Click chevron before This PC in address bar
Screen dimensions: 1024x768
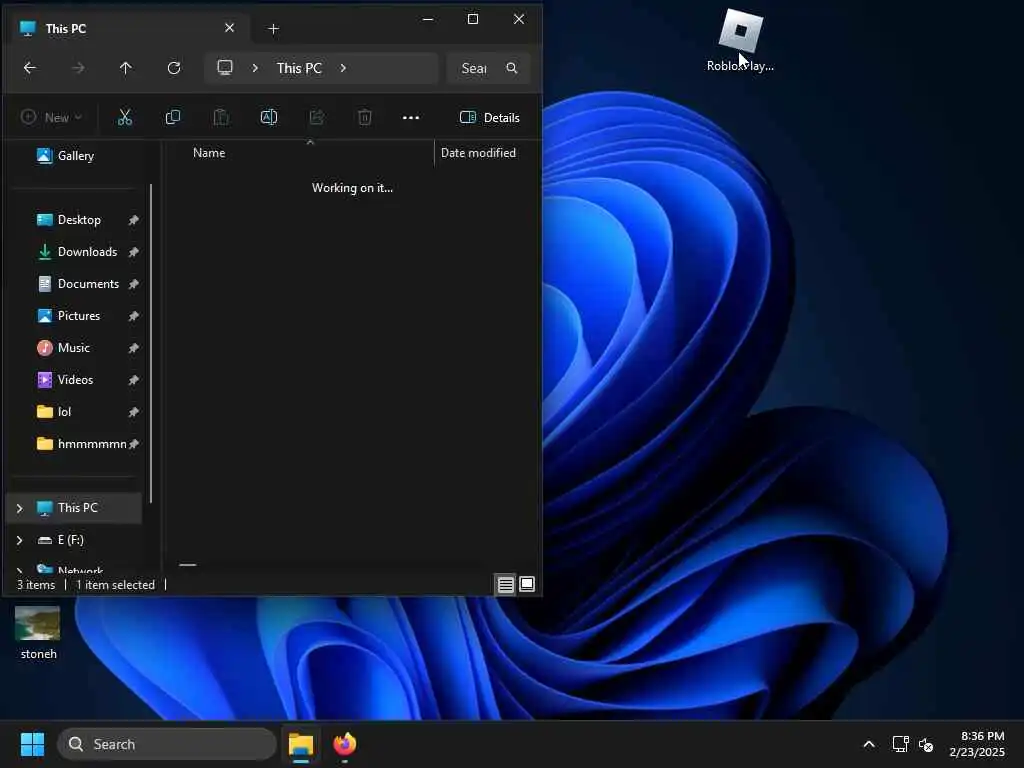tap(255, 68)
